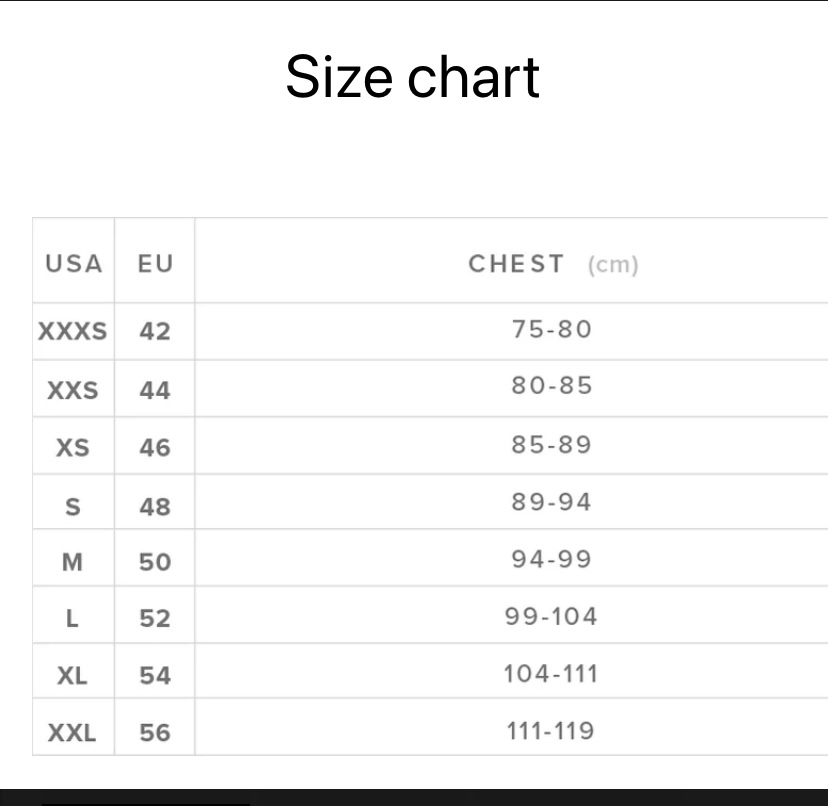Select the M size cell

coord(72,562)
